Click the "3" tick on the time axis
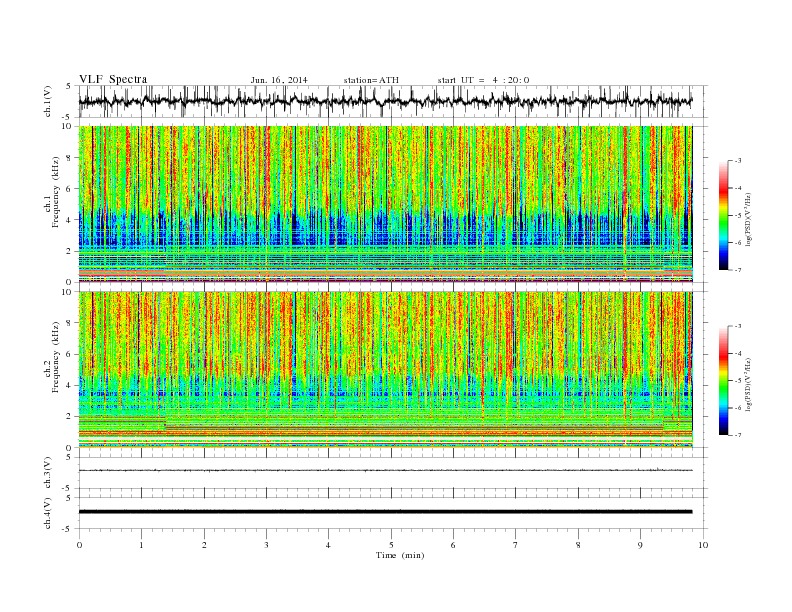Screen dimensions: 792x612 [266, 545]
